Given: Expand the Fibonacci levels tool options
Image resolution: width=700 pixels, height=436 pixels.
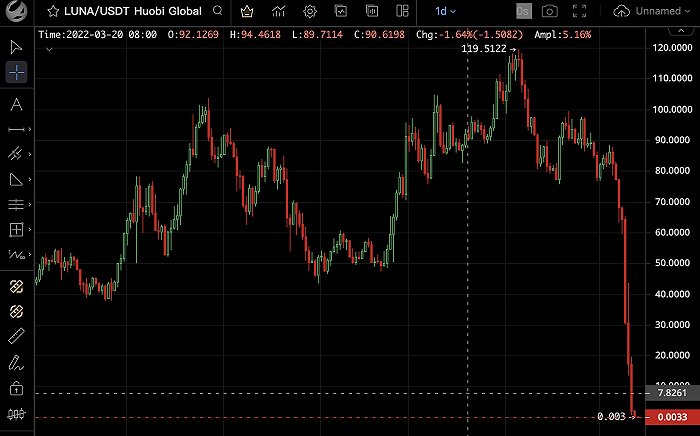Looking at the screenshot, I should pos(30,204).
